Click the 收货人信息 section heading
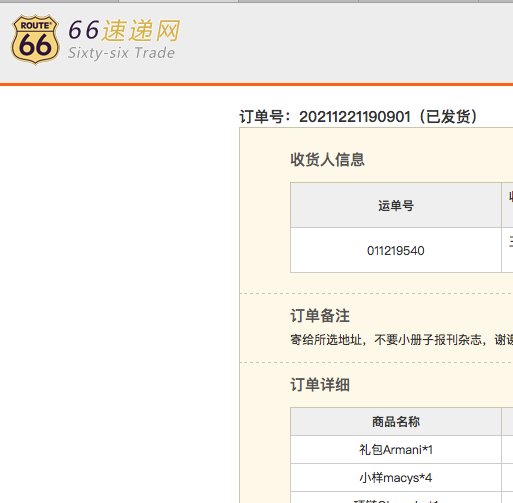513x503 pixels. 327,159
